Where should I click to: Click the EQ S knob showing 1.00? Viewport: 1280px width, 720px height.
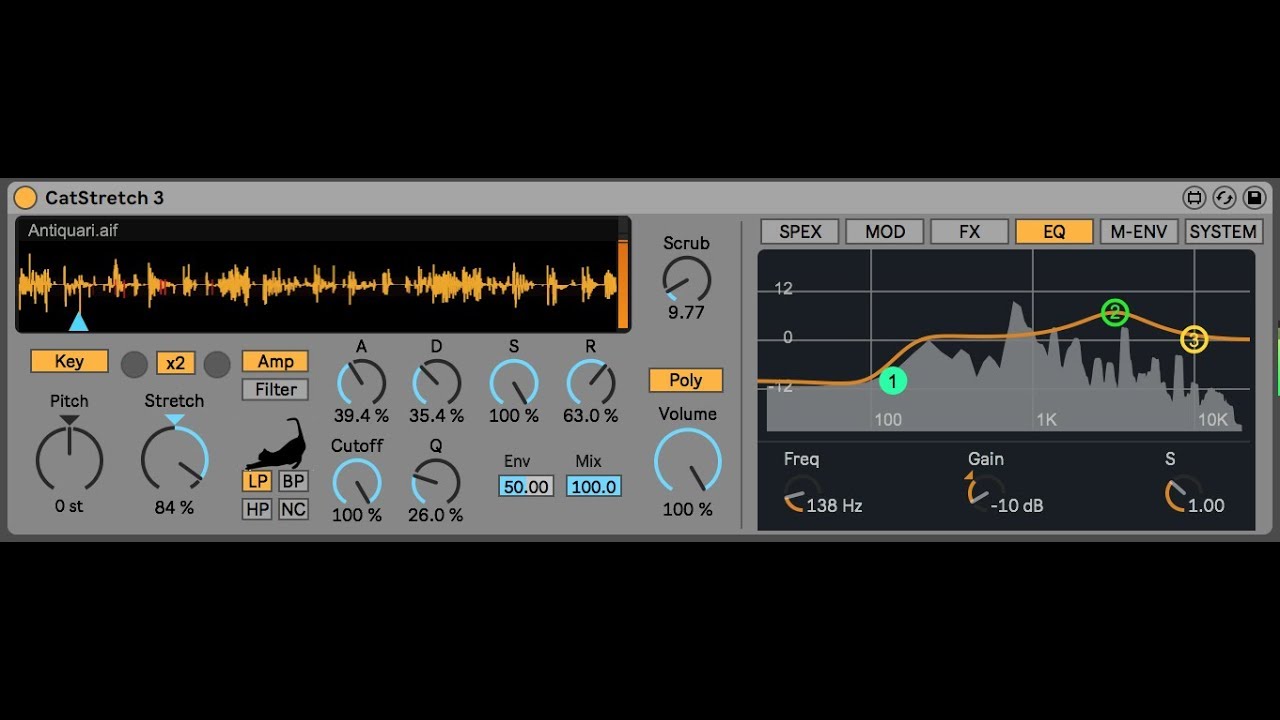click(x=1183, y=493)
